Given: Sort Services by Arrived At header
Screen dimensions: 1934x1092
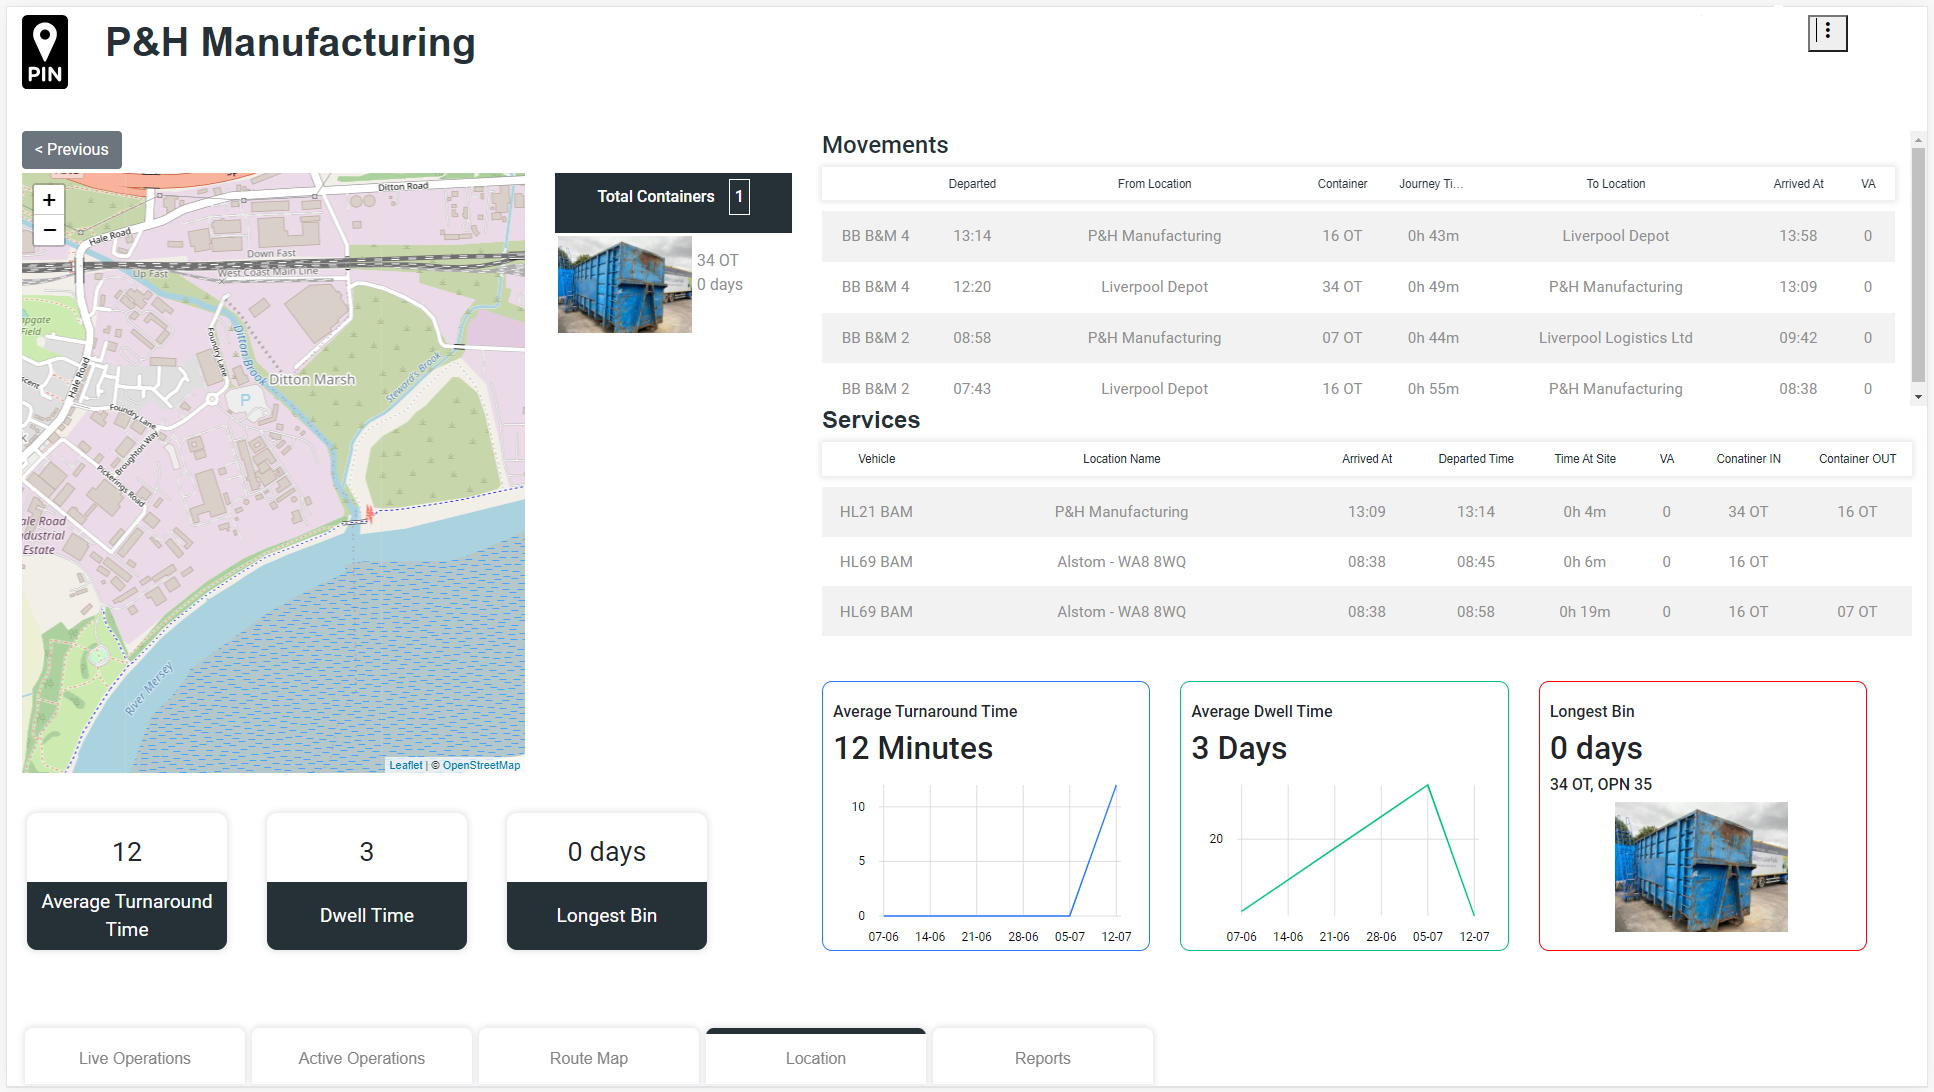Looking at the screenshot, I should (1366, 459).
